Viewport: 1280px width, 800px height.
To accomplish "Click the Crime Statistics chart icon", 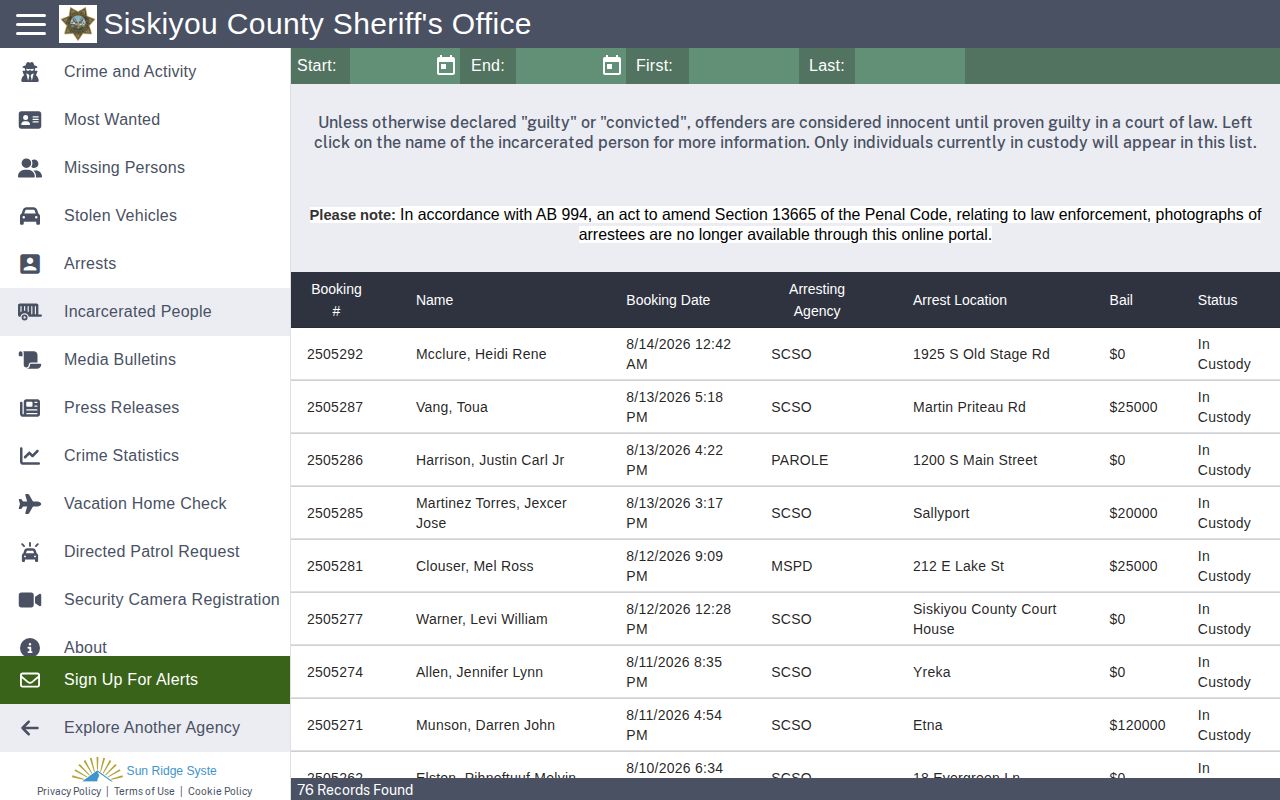I will (x=30, y=456).
